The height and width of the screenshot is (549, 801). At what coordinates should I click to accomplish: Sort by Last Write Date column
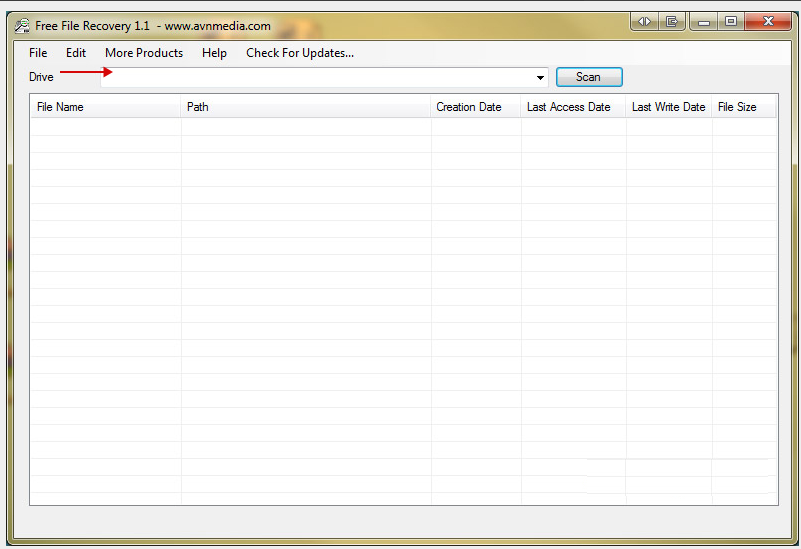coord(669,107)
